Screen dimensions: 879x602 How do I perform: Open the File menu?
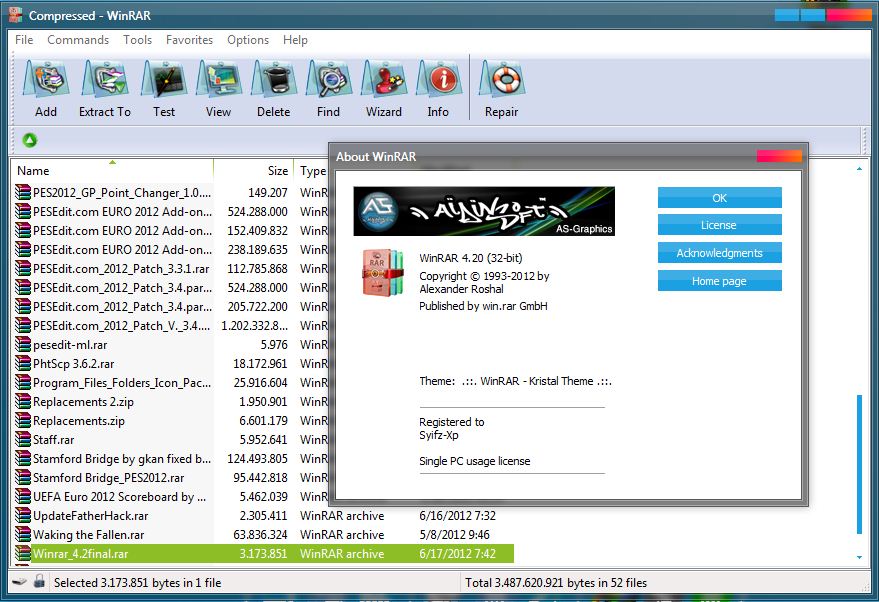(24, 40)
